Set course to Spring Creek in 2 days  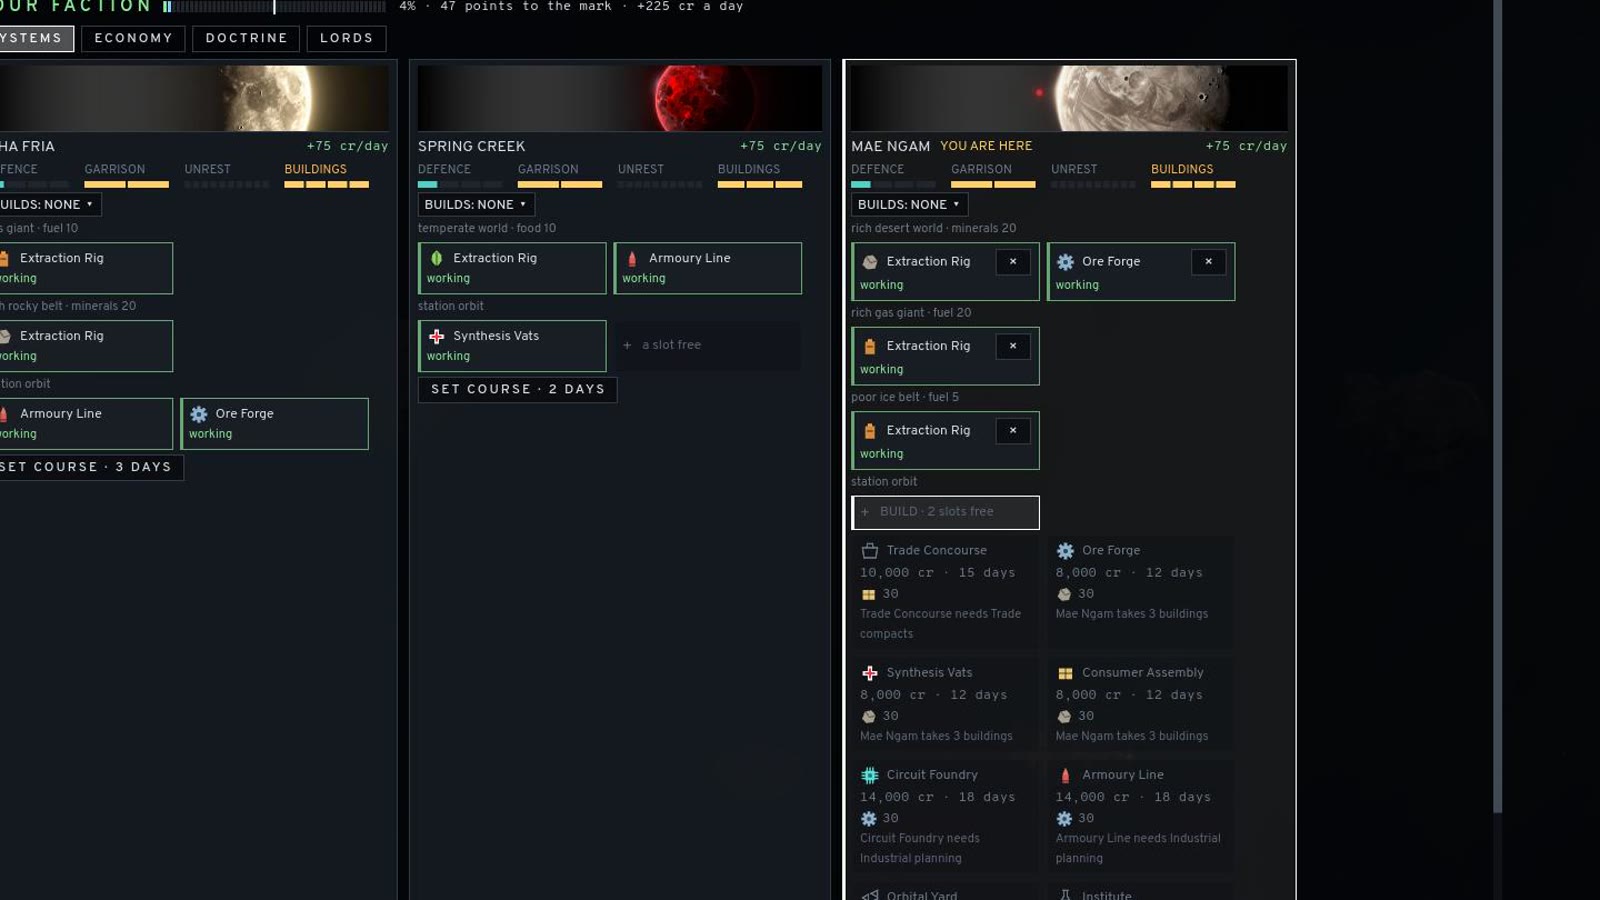[517, 389]
